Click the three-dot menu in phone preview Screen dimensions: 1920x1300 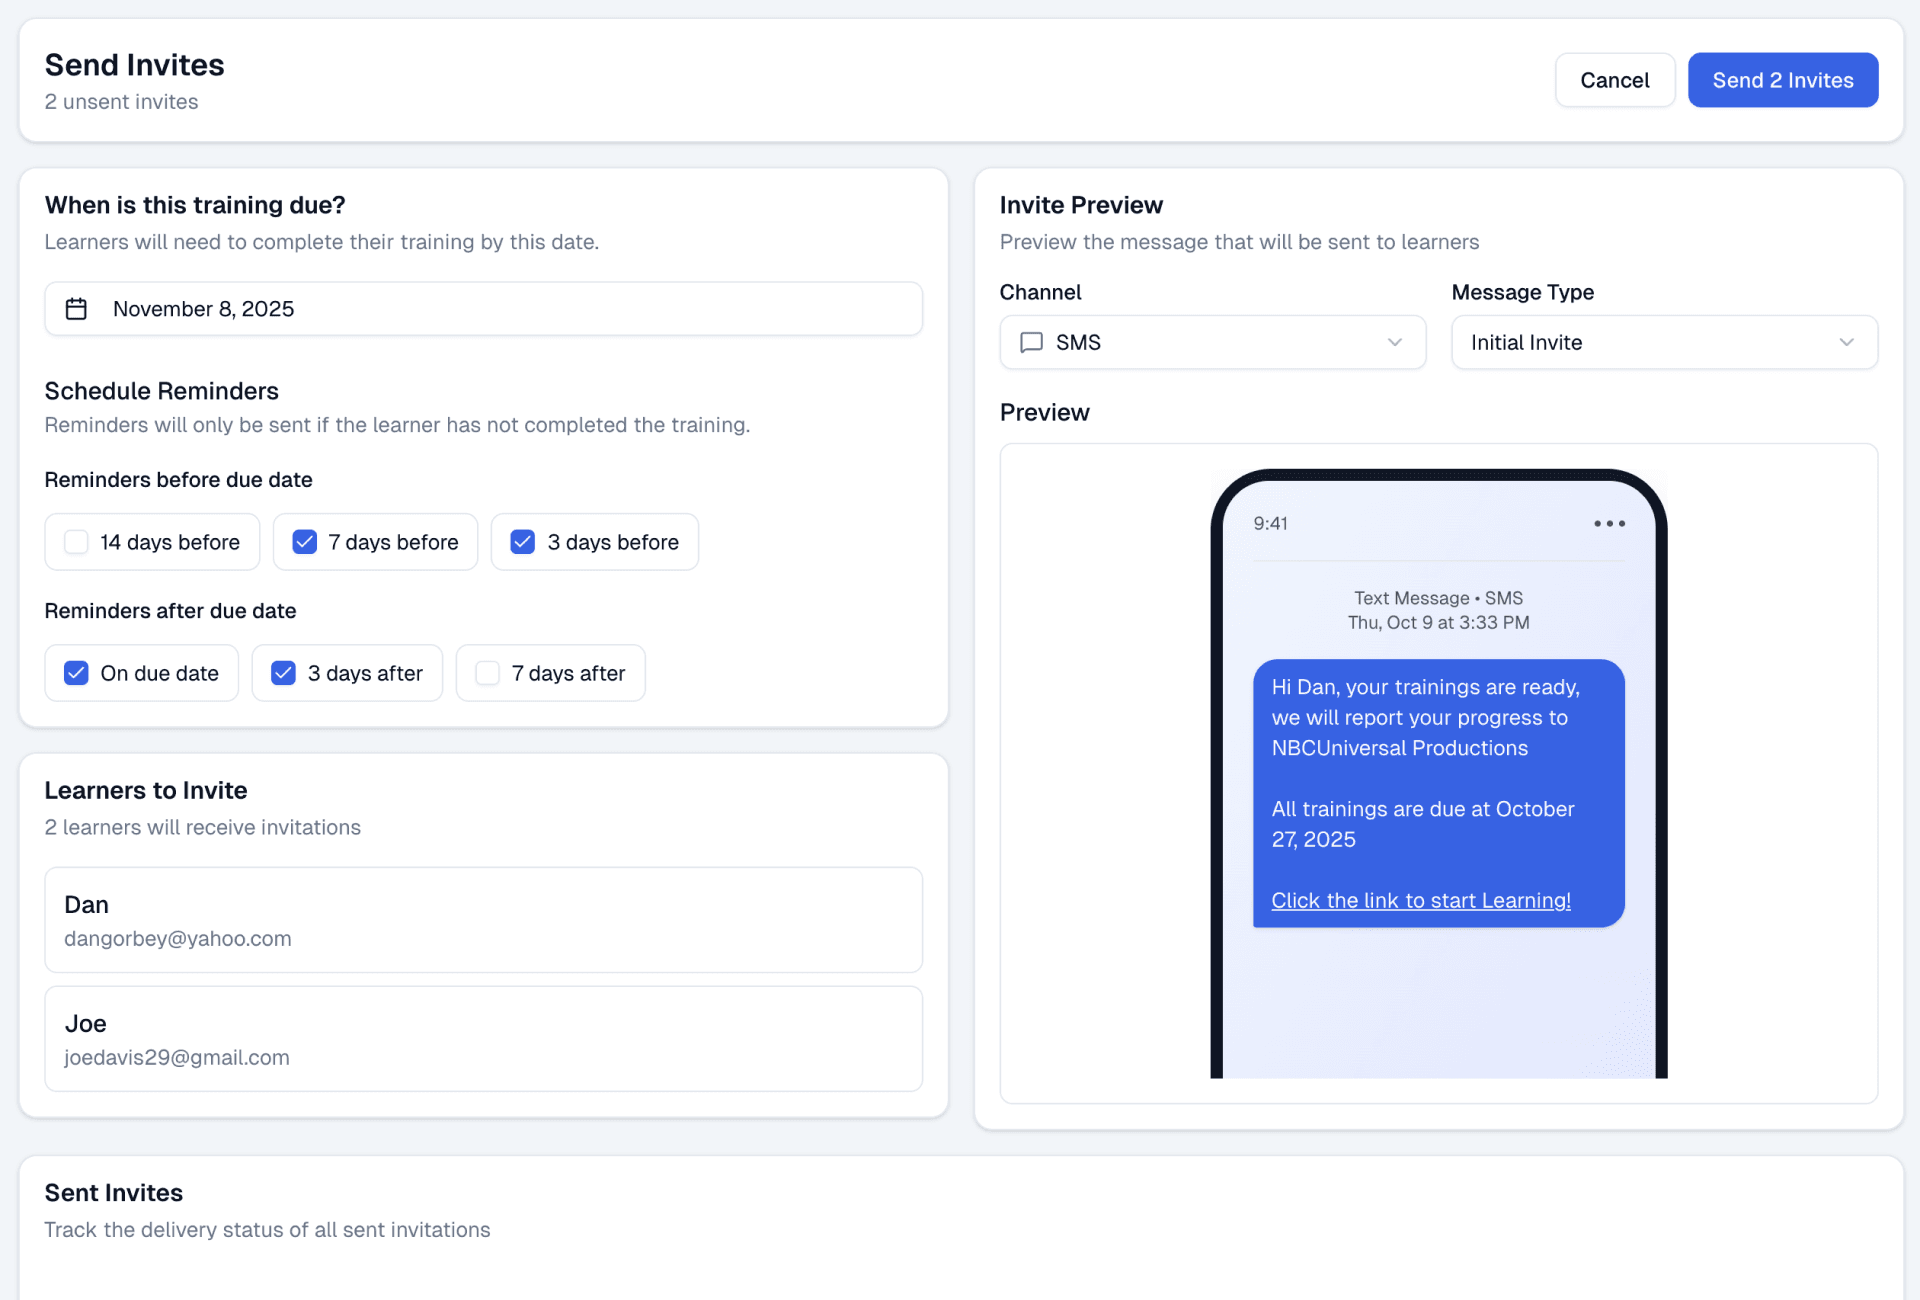(1609, 524)
